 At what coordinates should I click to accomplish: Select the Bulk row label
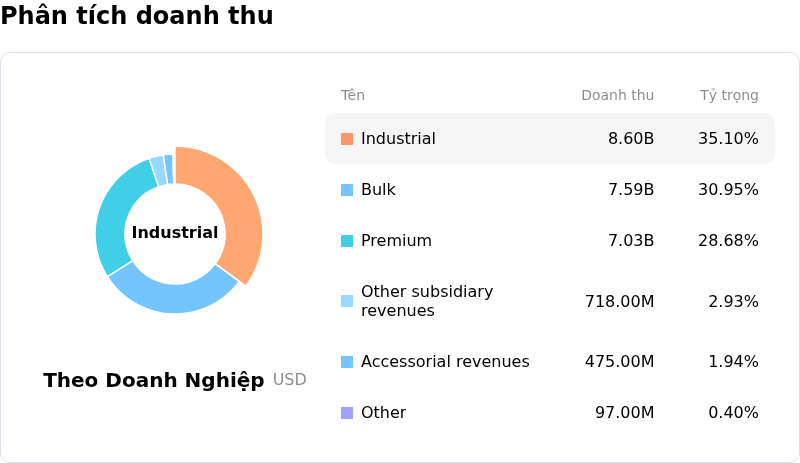pos(378,189)
